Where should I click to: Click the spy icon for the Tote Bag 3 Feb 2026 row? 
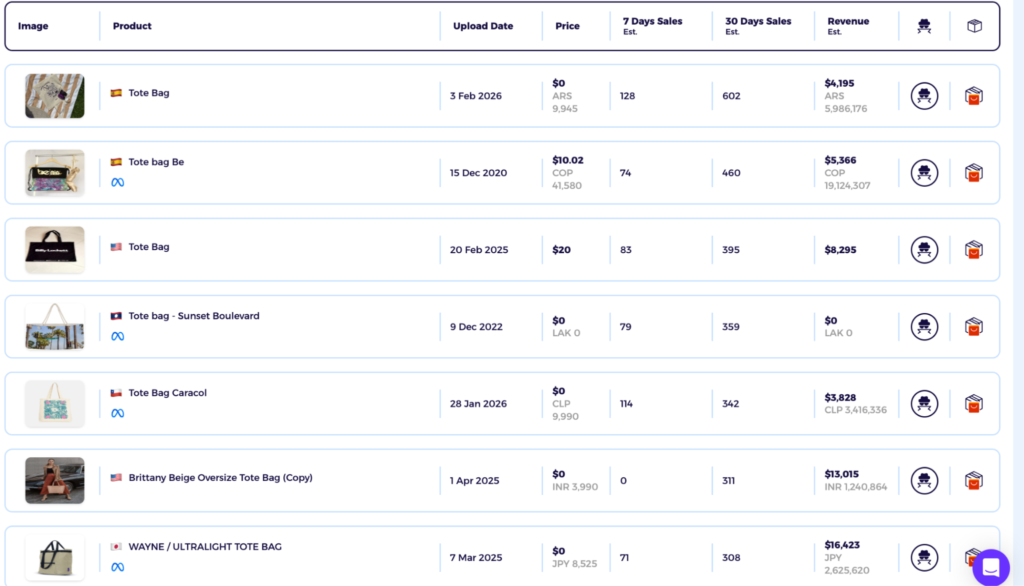(x=924, y=96)
